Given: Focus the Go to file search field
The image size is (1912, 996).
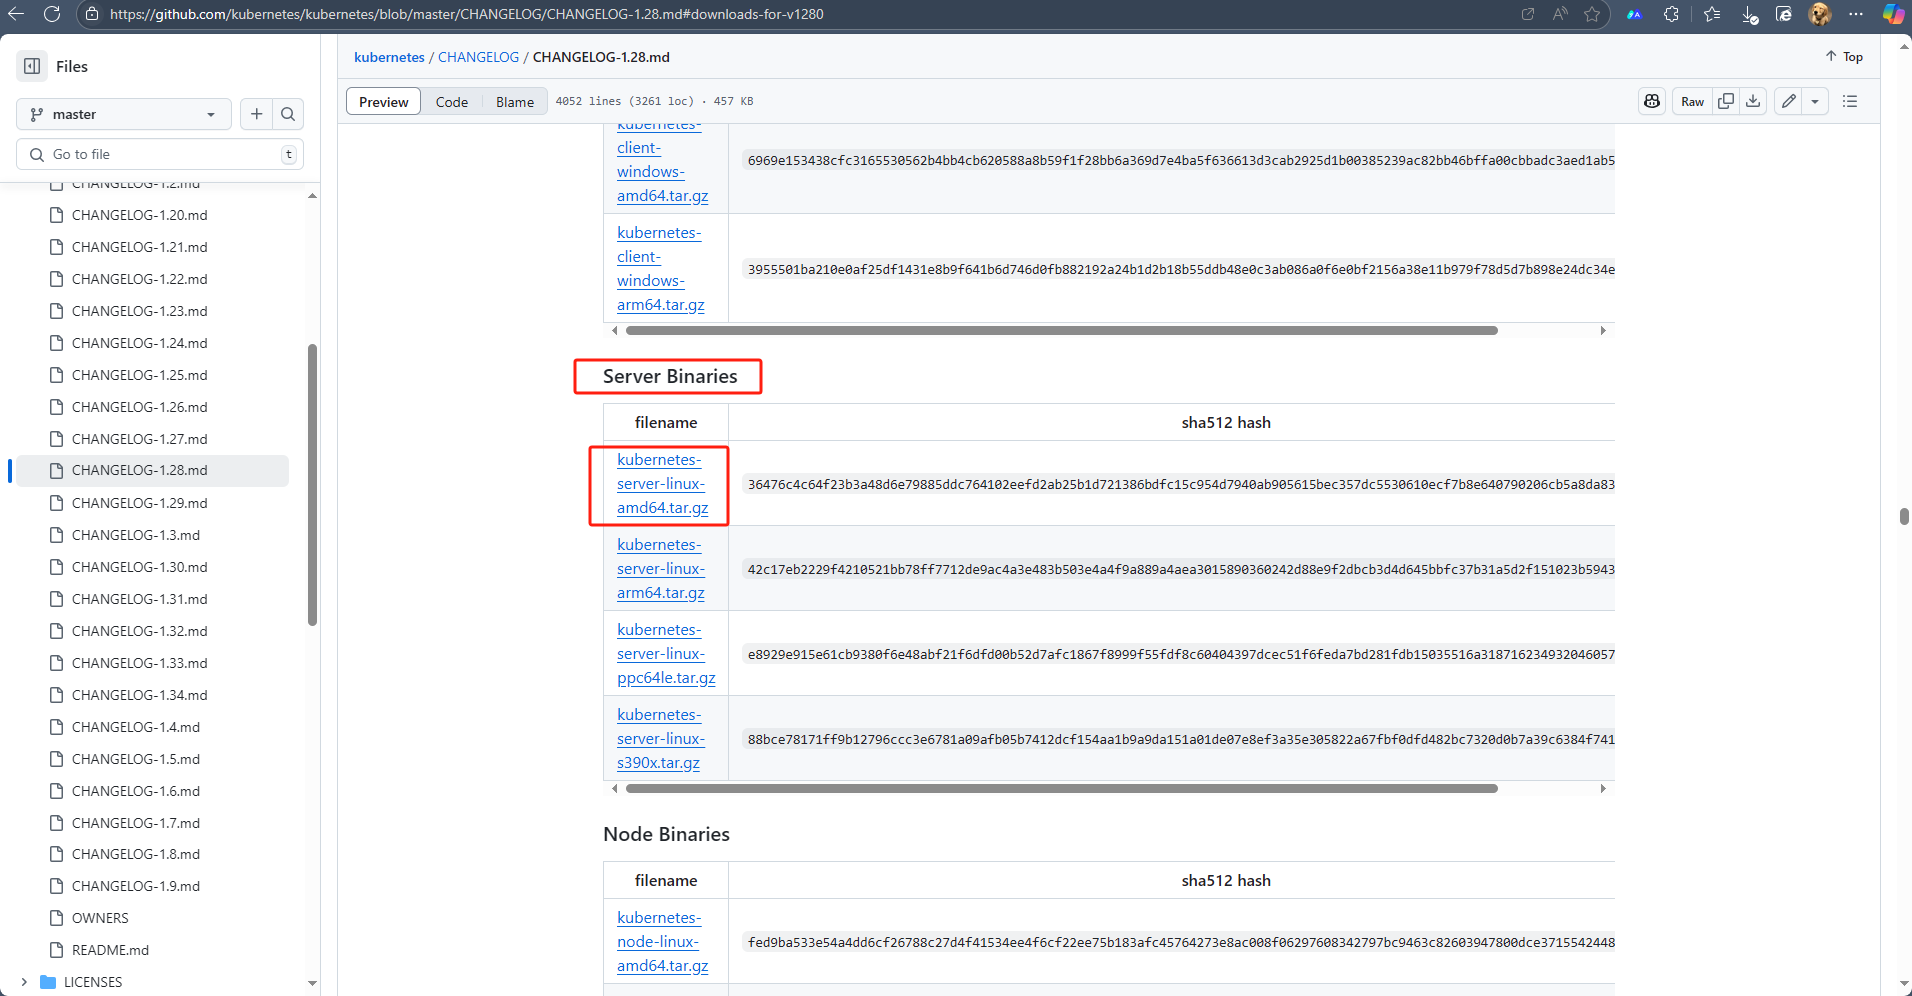Looking at the screenshot, I should coord(160,154).
